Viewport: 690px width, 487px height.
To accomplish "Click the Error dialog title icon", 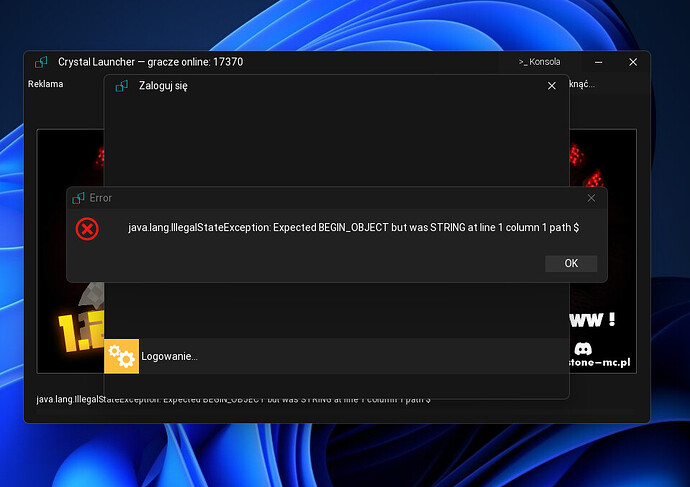I will (78, 198).
